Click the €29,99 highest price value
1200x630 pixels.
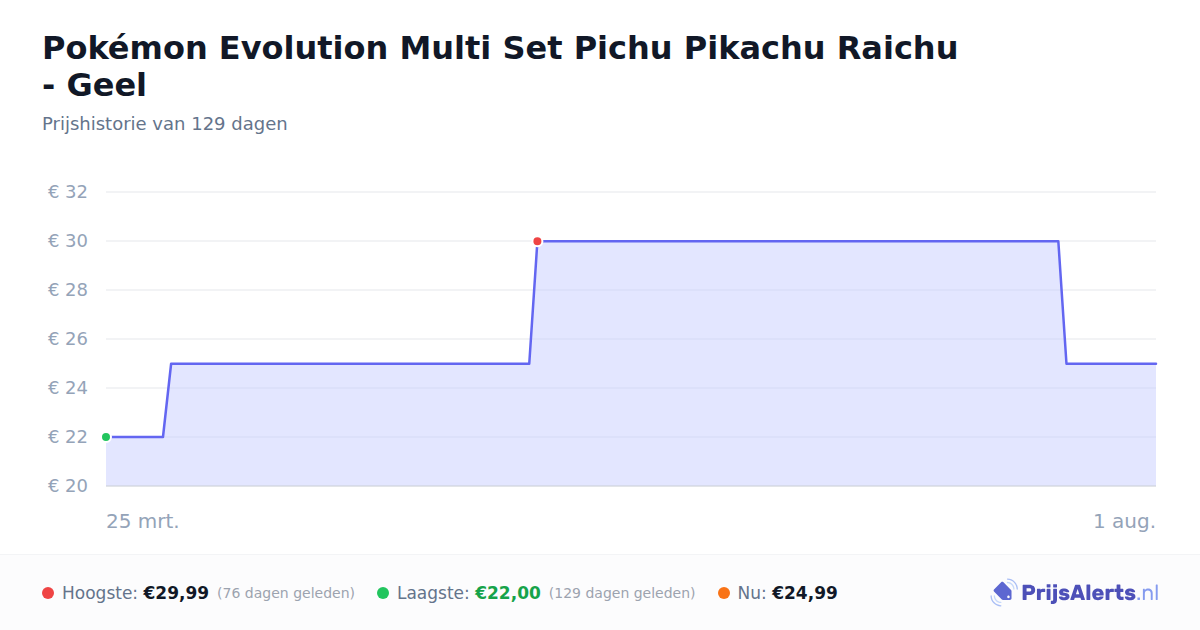click(x=176, y=593)
